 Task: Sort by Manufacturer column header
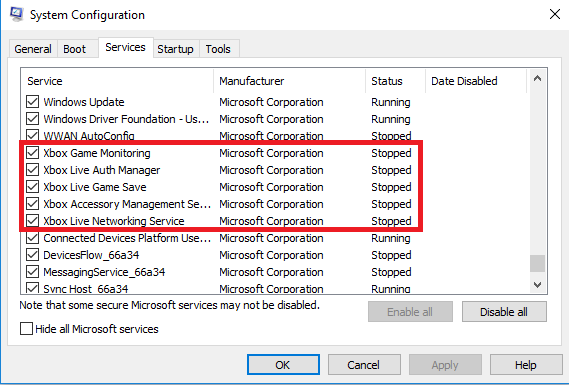coord(290,81)
